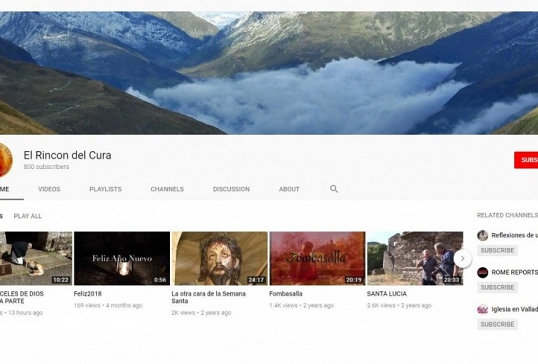
Task: Click the 800 subscribers count text
Action: click(46, 167)
